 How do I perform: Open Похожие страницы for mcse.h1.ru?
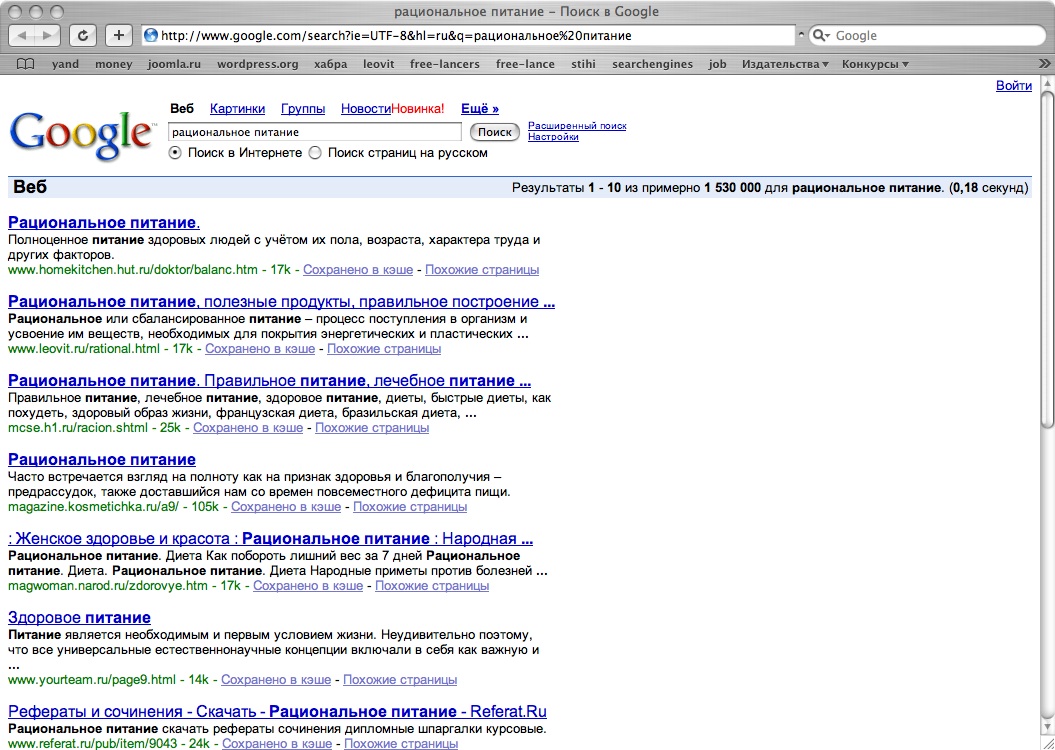pos(372,428)
